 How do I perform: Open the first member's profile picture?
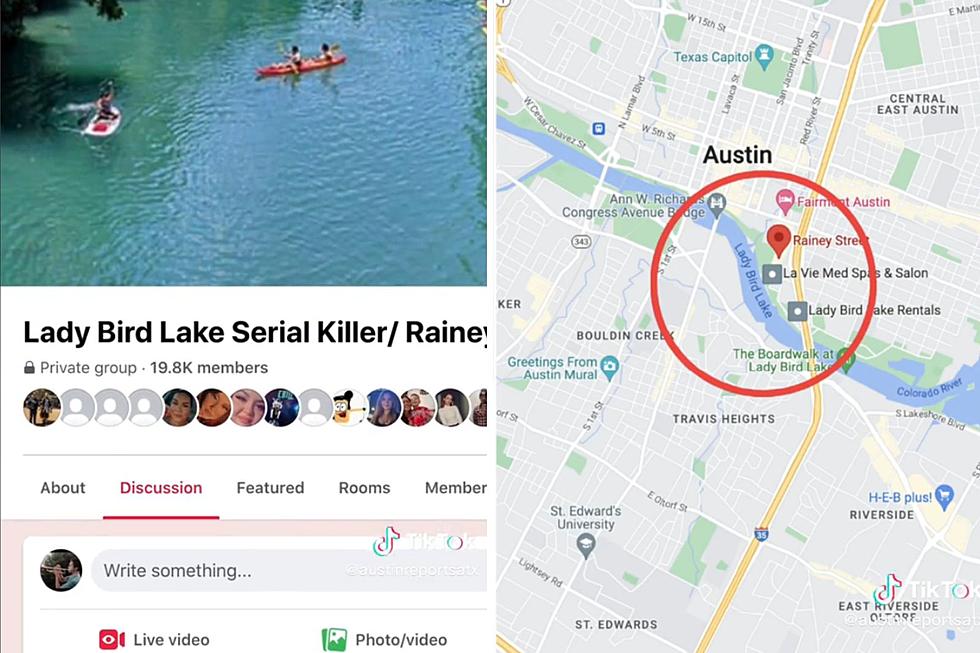pos(42,407)
